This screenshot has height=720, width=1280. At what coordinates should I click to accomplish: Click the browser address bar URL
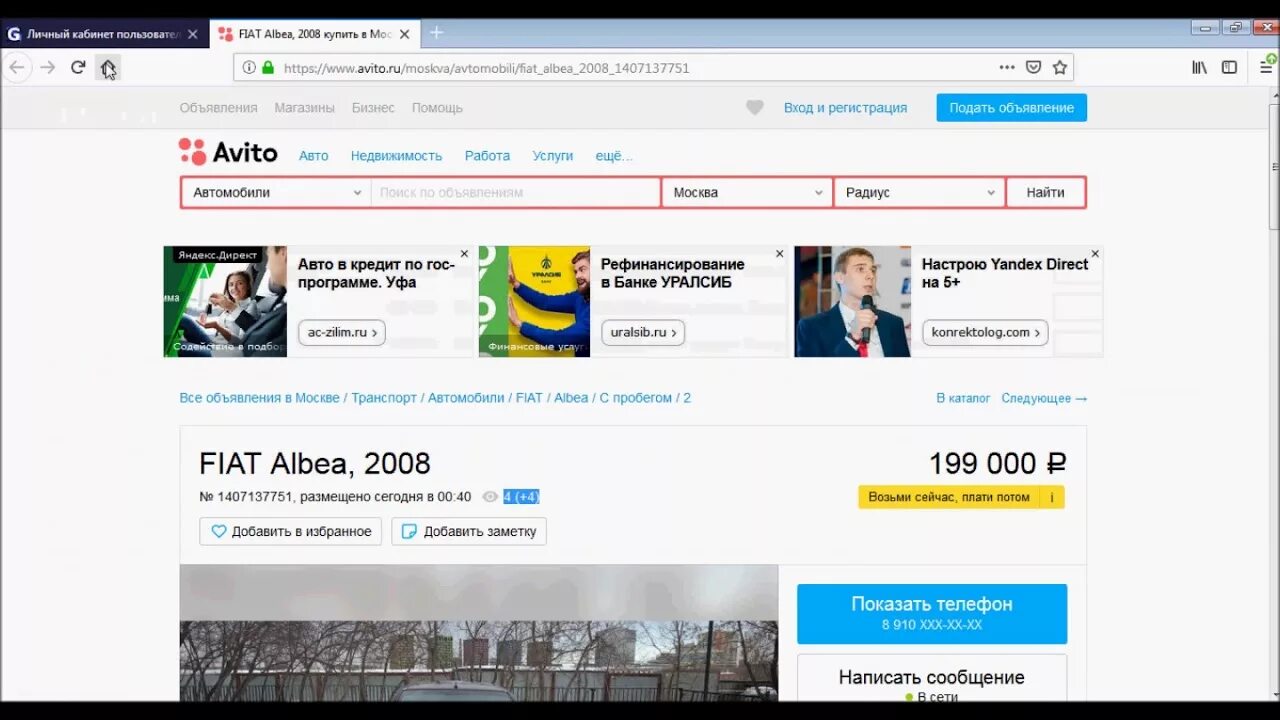(x=486, y=68)
